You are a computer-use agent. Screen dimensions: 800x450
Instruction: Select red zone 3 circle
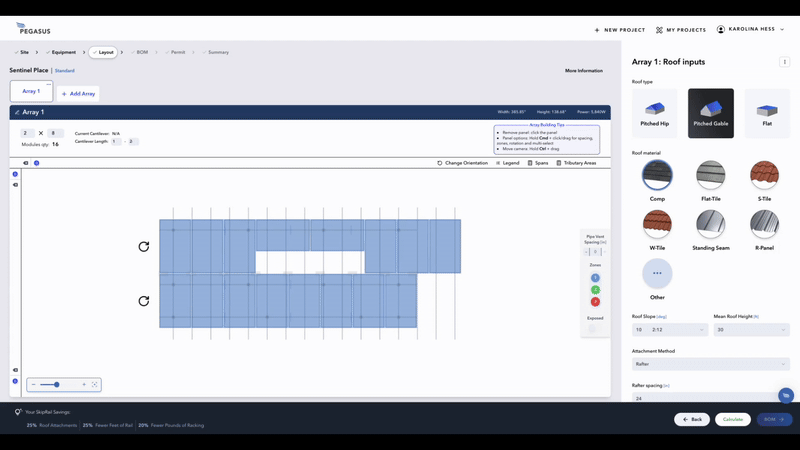point(595,302)
